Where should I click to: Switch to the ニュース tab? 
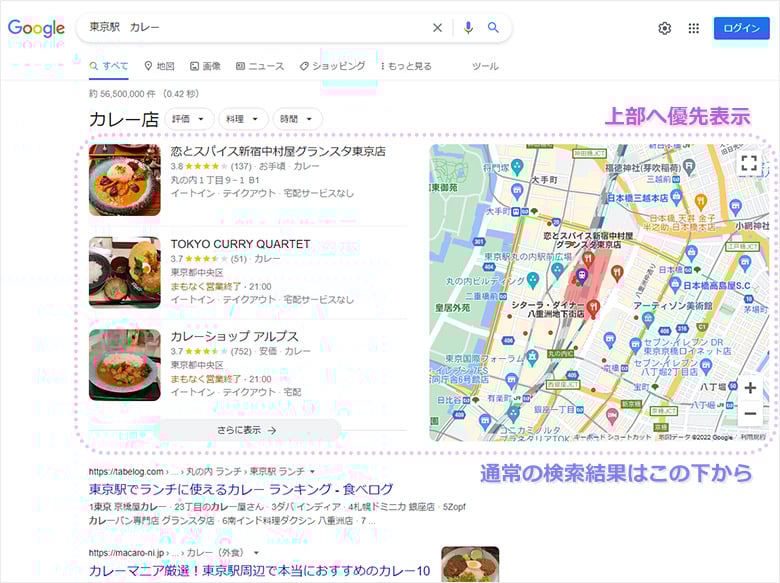pyautogui.click(x=260, y=66)
